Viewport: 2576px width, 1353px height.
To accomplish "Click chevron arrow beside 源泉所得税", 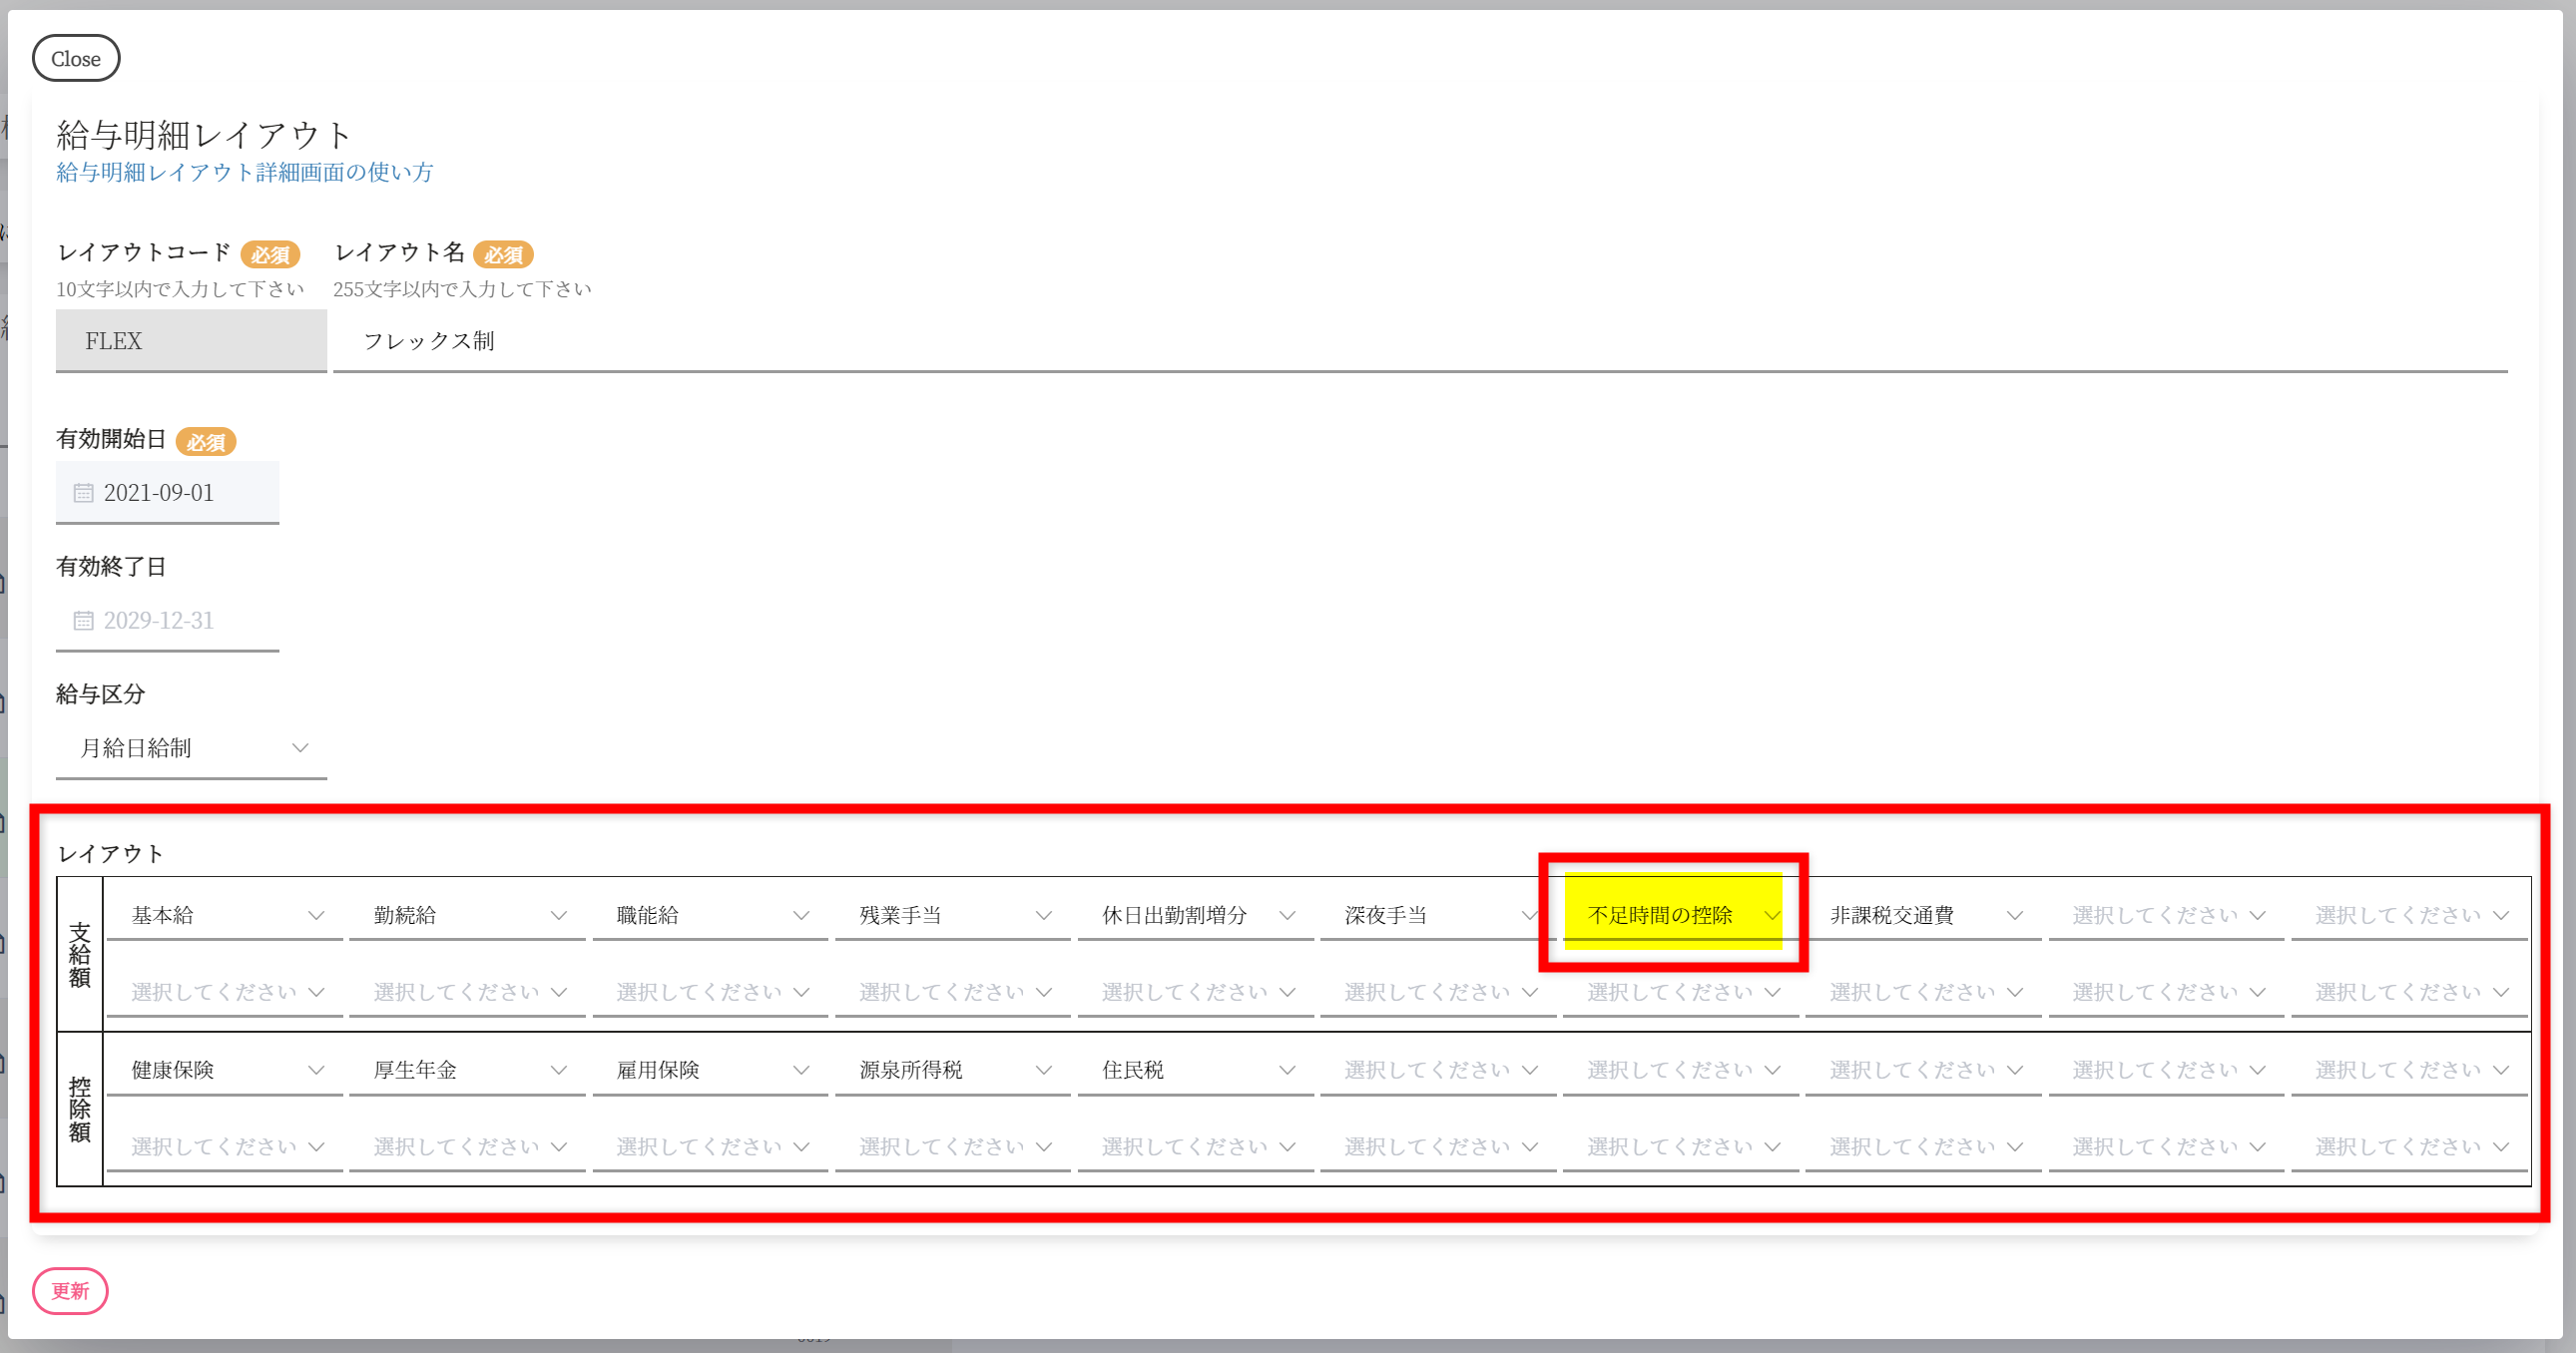I will tap(1044, 1070).
